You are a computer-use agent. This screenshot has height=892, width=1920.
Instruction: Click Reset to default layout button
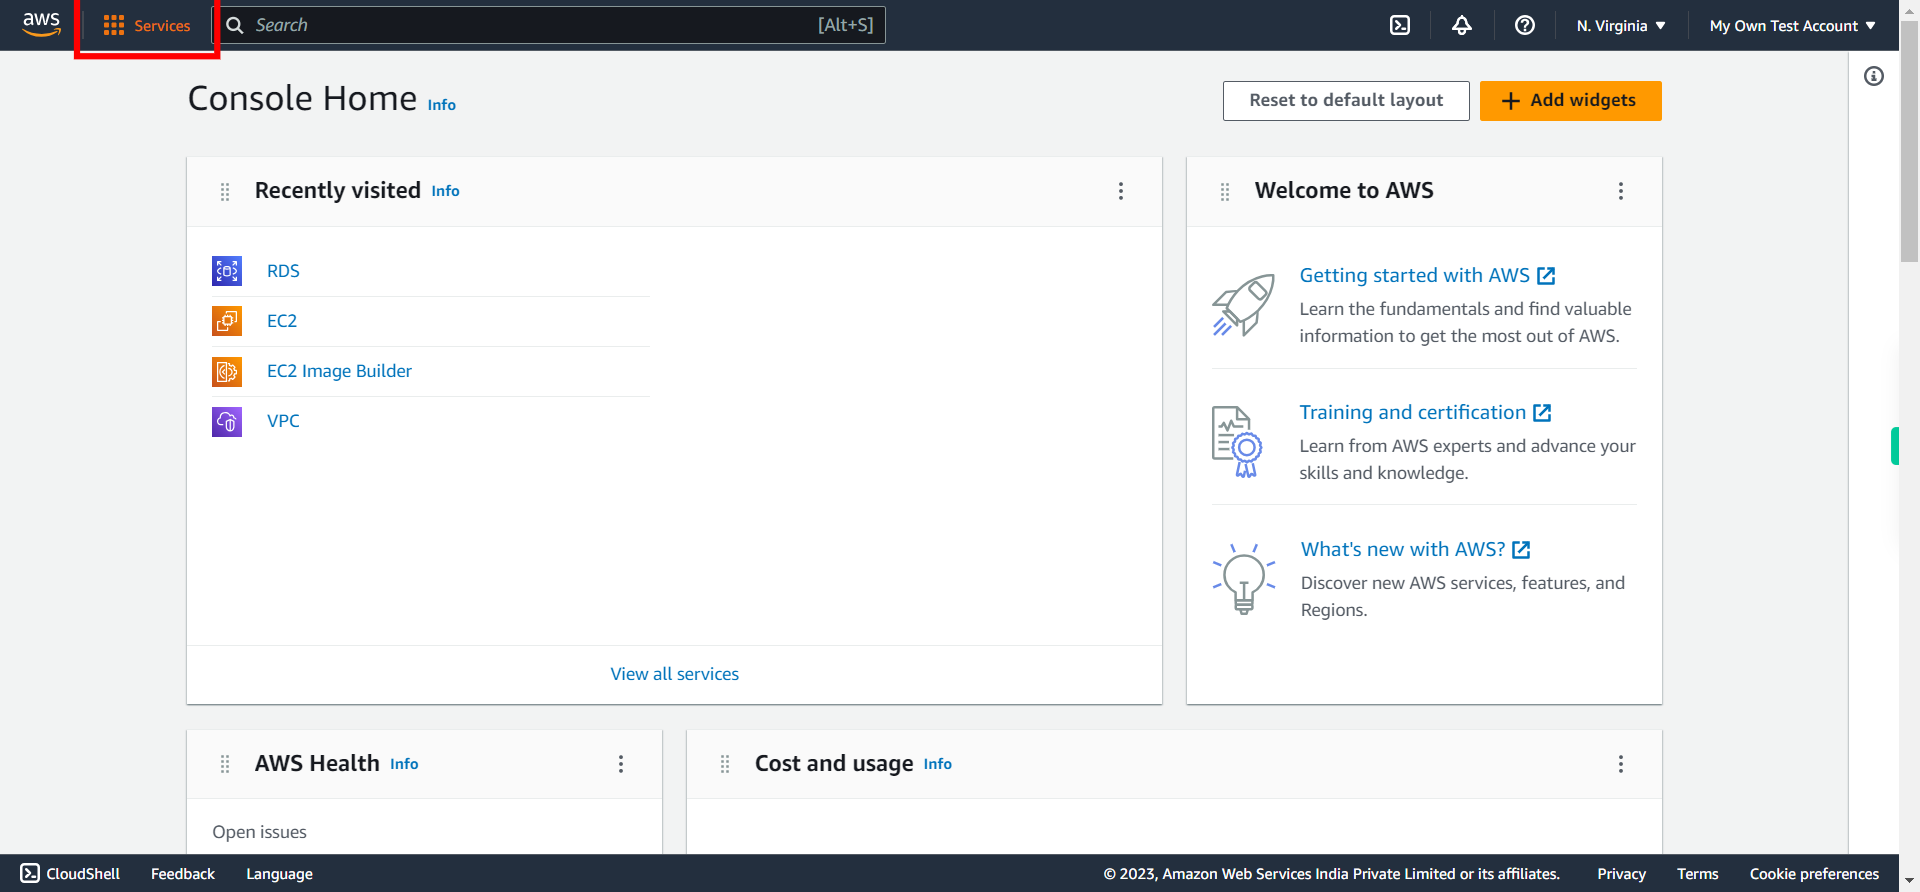point(1346,100)
